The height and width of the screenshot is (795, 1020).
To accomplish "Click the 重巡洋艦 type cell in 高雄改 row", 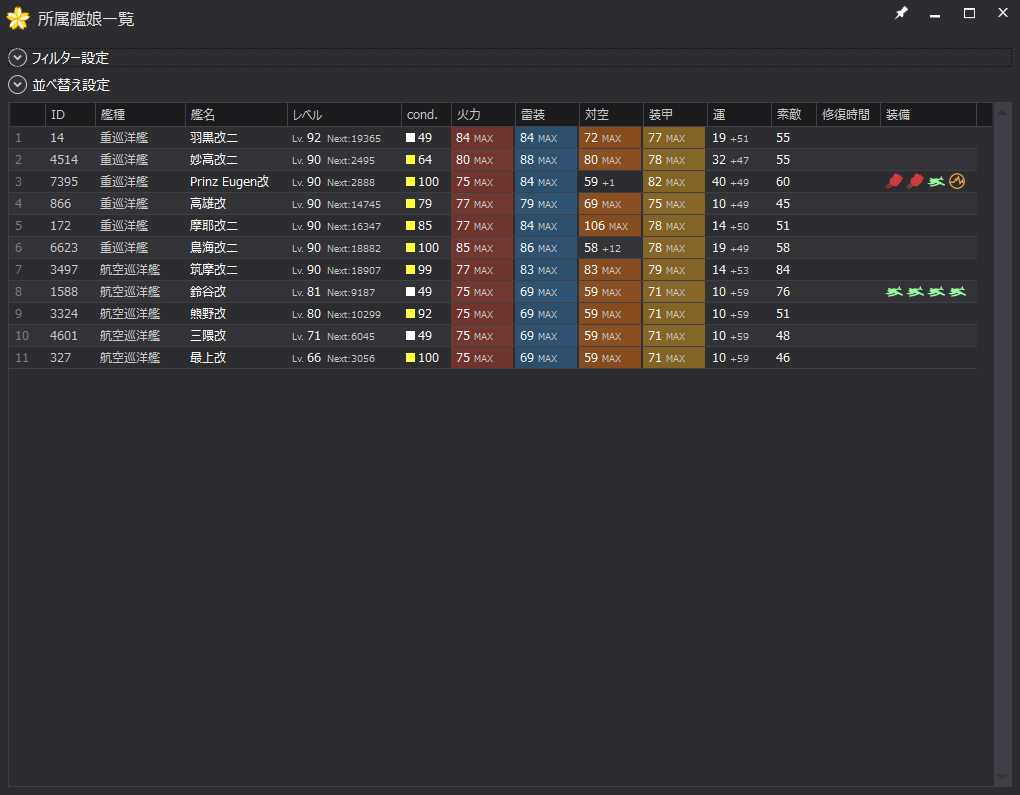I will (x=124, y=204).
